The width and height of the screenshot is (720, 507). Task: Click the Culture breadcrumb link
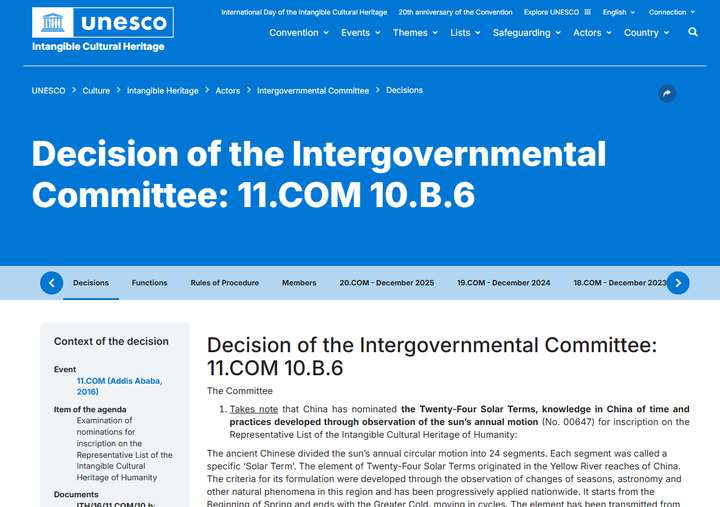(x=96, y=91)
